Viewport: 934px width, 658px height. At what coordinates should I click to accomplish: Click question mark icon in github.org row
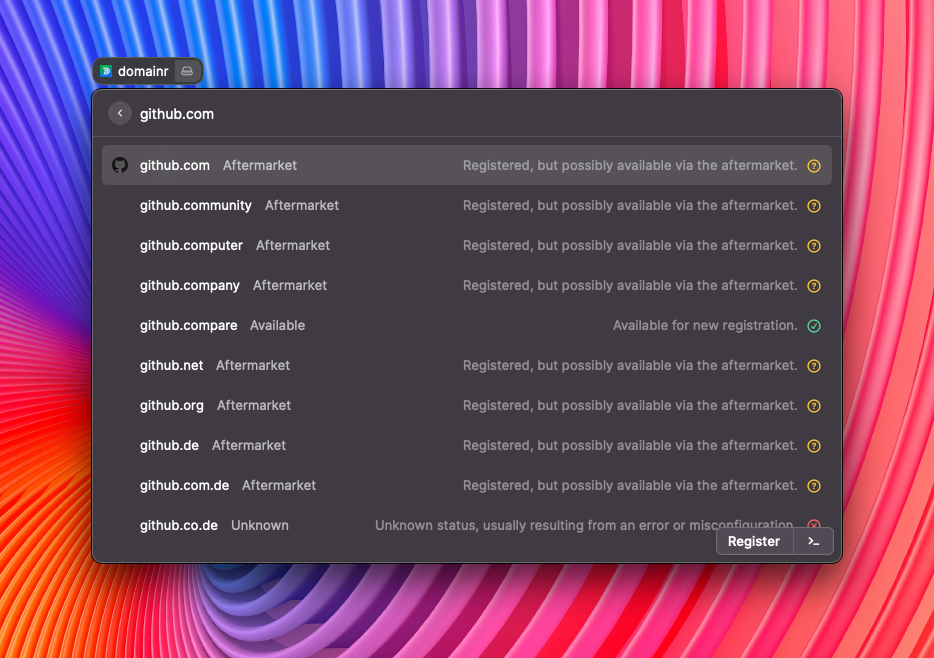pos(814,406)
